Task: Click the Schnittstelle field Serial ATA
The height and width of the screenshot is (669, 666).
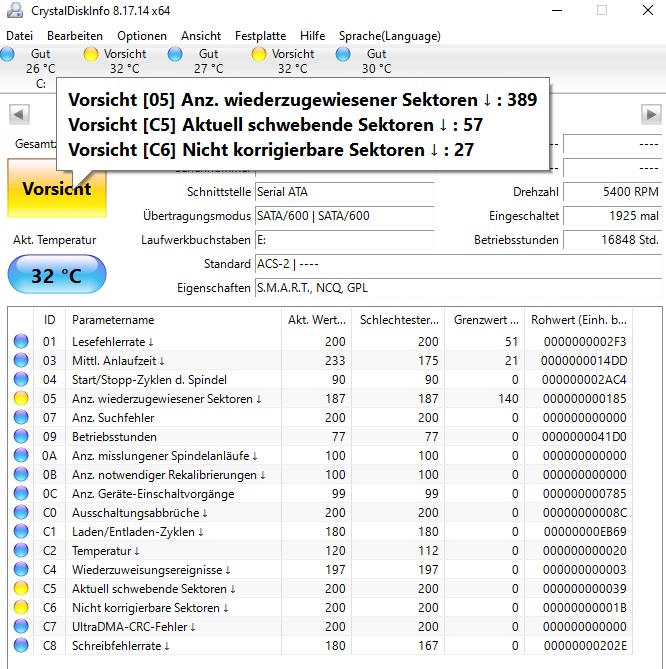Action: coord(345,192)
